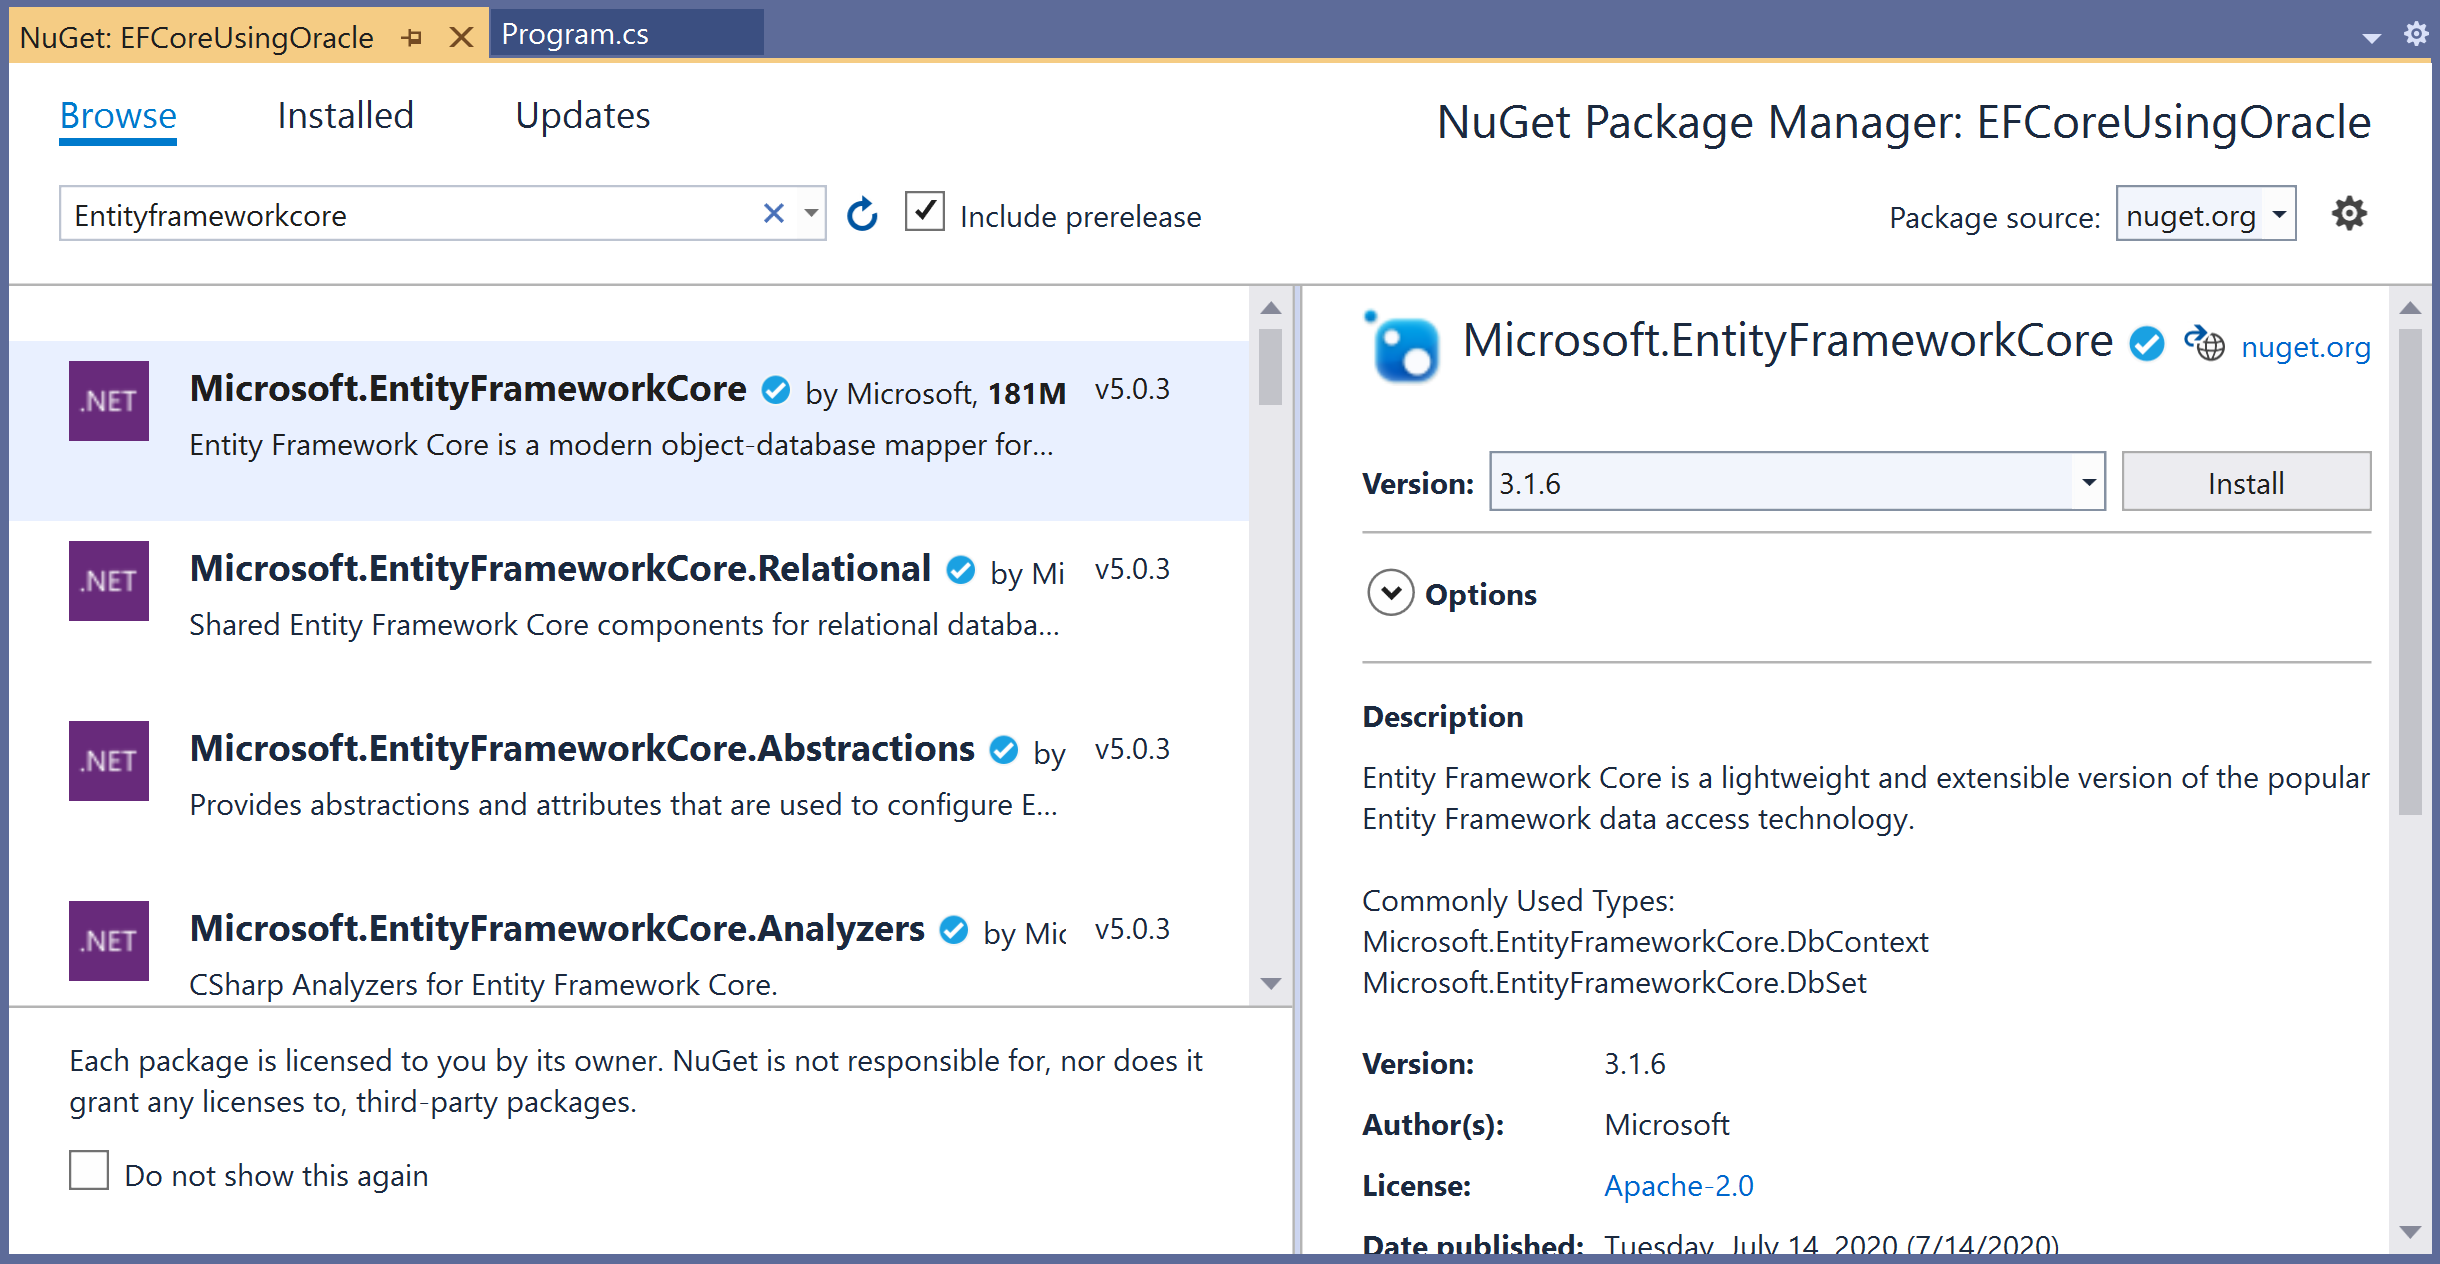Clear the search box with the X icon

(x=773, y=214)
